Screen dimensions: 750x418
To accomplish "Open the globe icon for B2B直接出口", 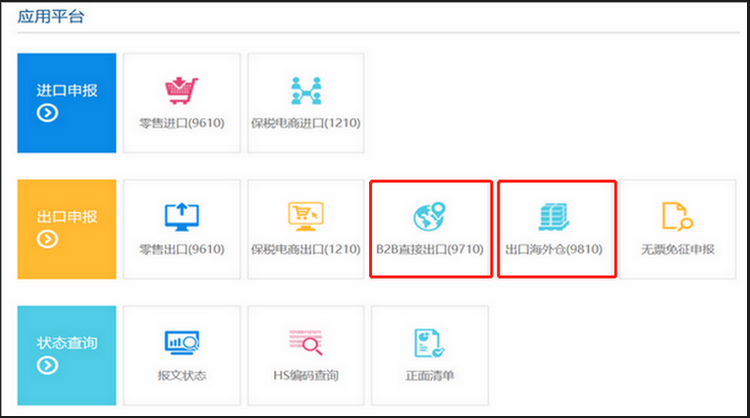I will click(x=430, y=217).
